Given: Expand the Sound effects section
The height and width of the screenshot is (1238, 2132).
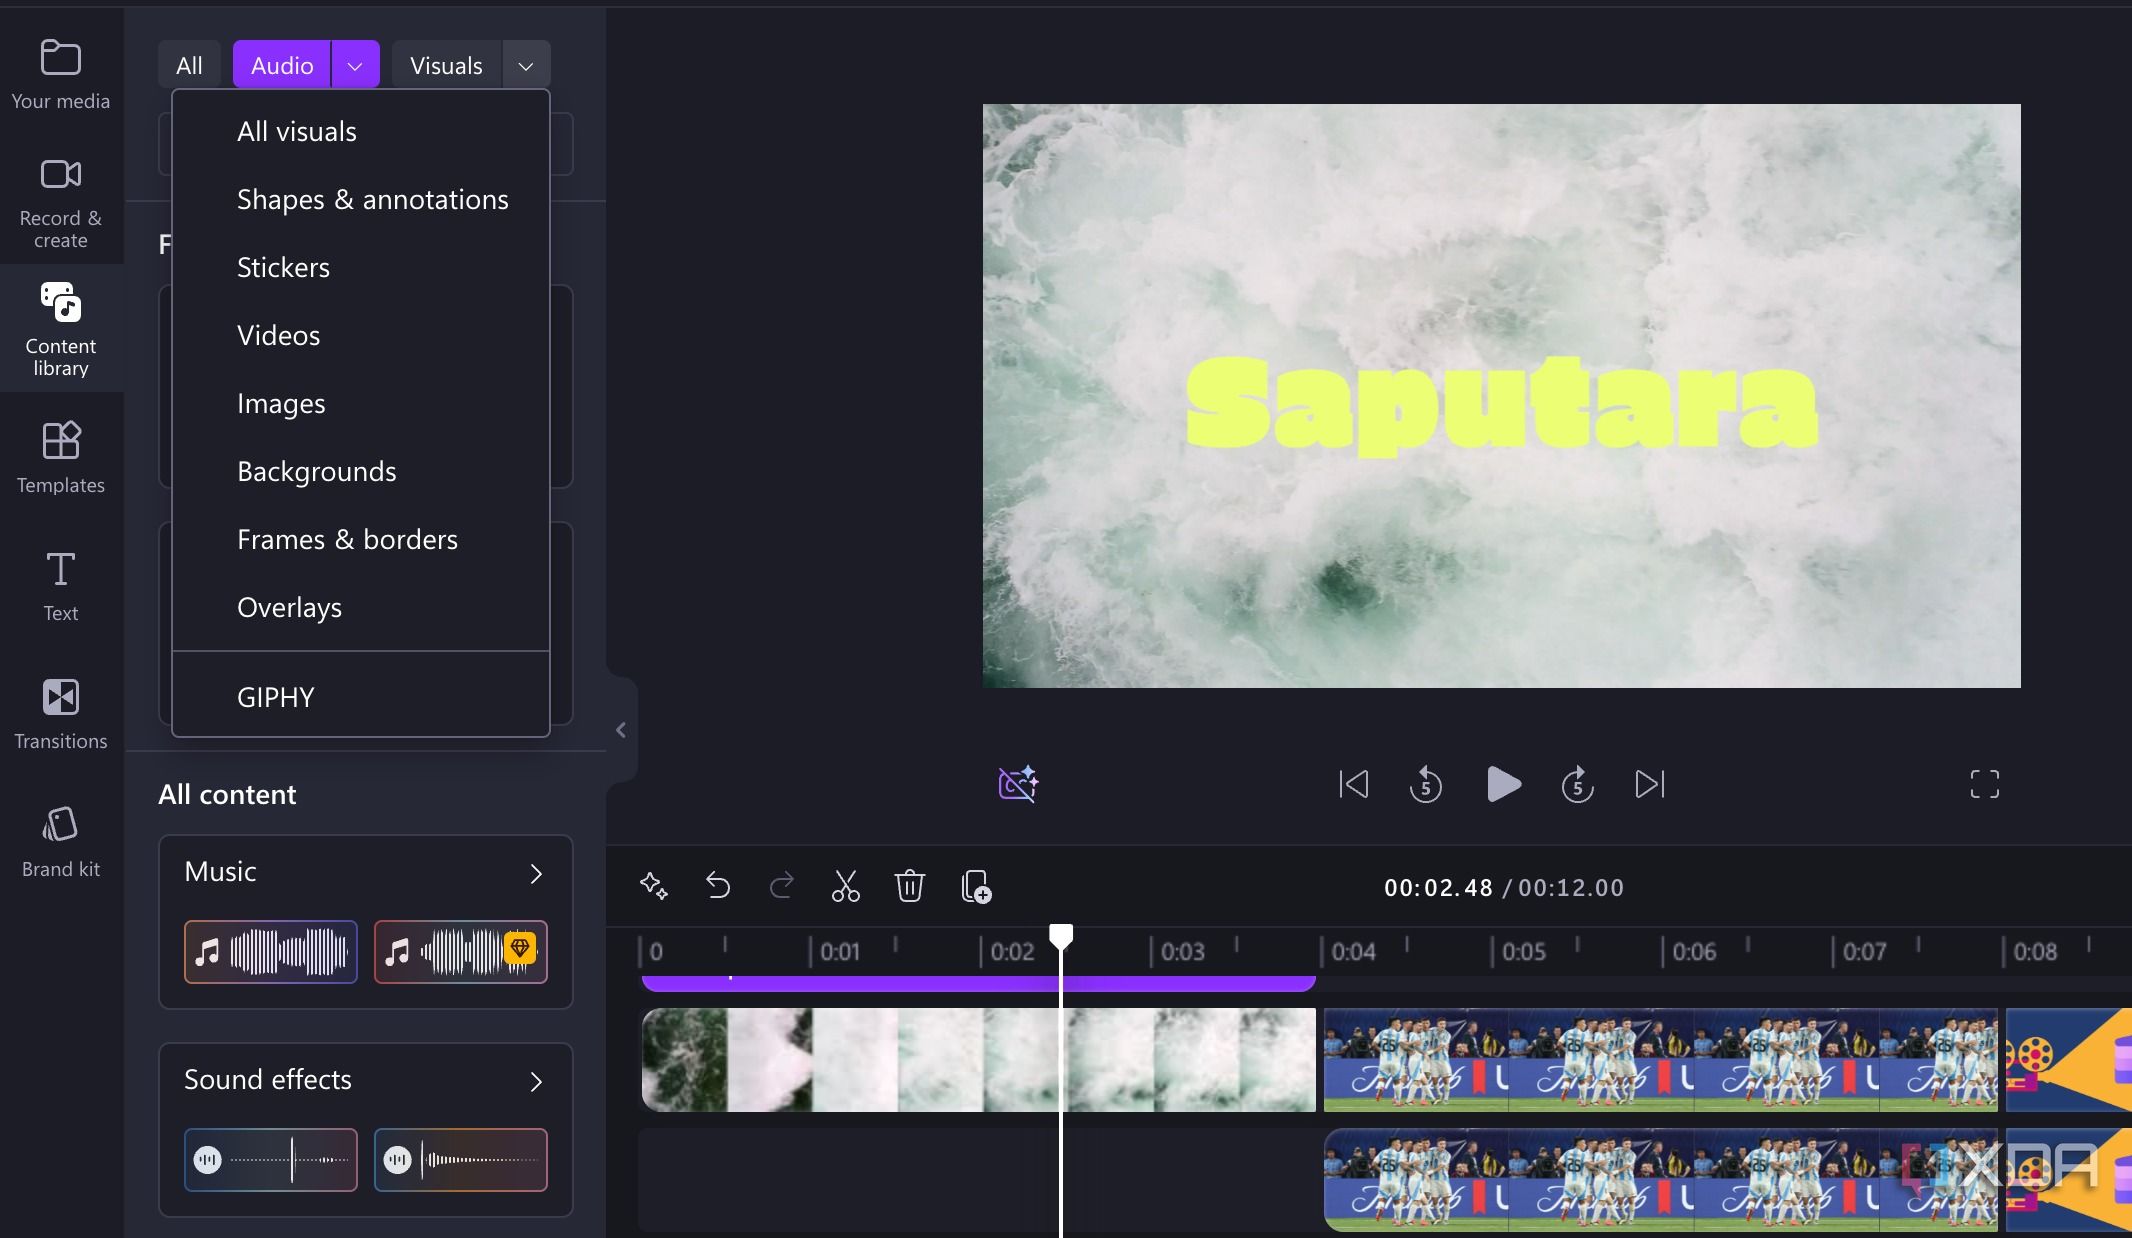Looking at the screenshot, I should 536,1082.
